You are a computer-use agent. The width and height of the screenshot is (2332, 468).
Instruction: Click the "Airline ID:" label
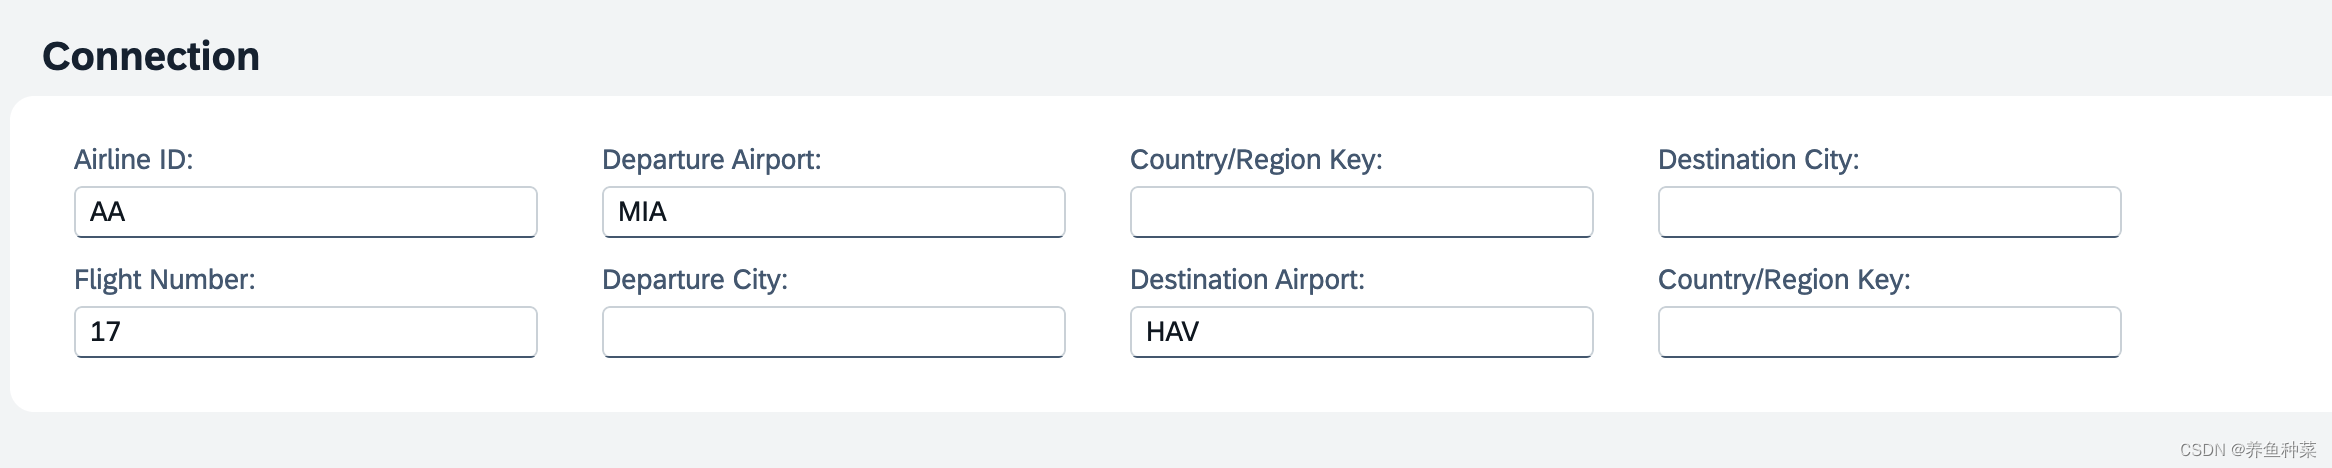coord(134,160)
